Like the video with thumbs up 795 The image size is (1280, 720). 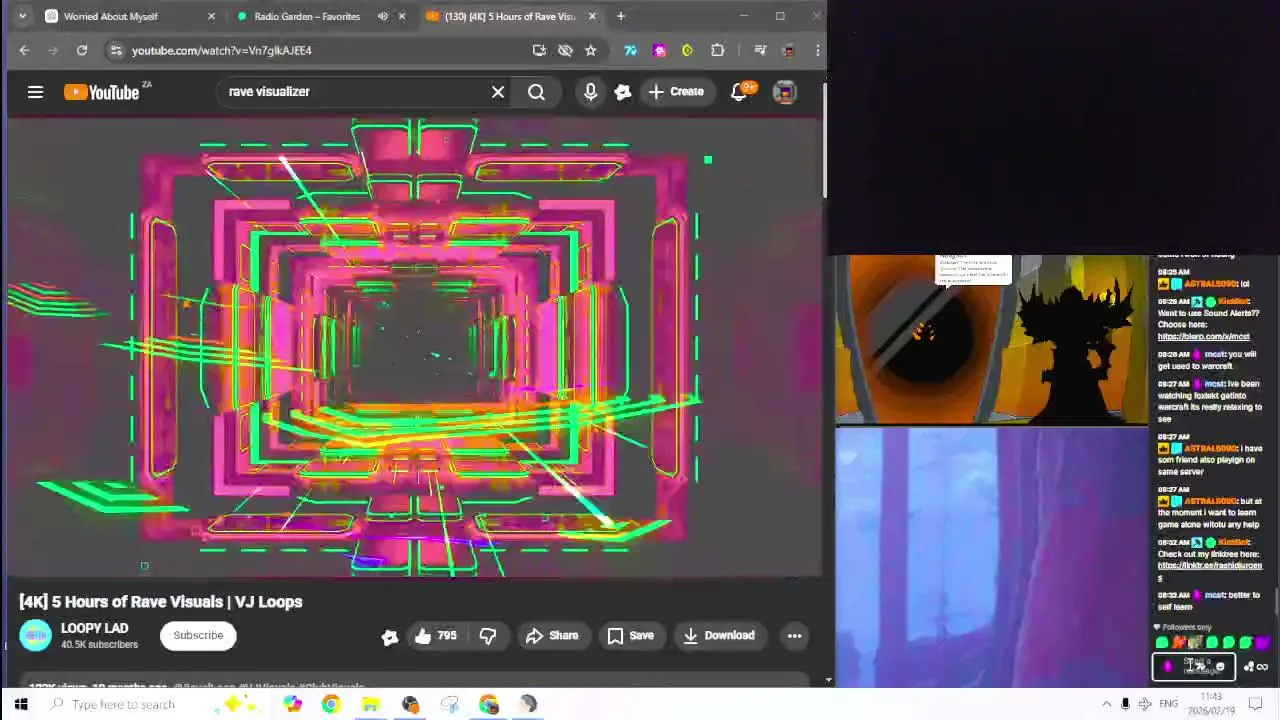pyautogui.click(x=436, y=636)
